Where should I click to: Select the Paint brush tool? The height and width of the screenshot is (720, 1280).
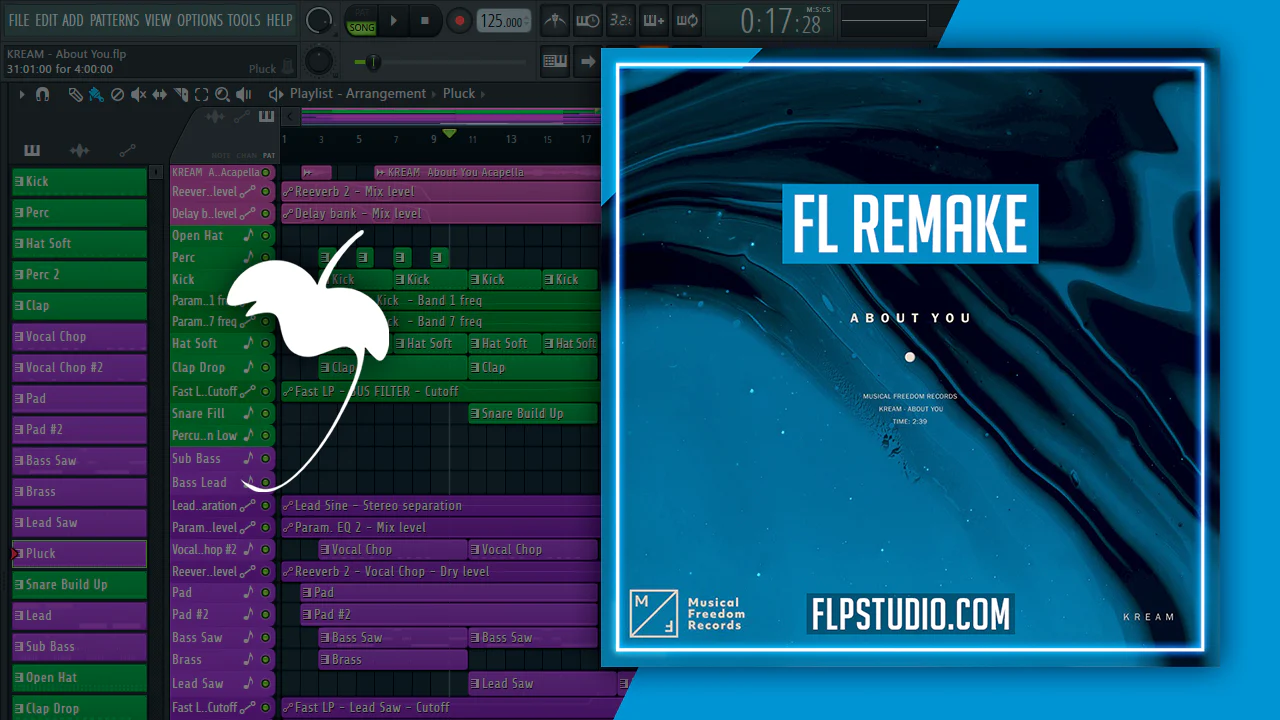(96, 94)
